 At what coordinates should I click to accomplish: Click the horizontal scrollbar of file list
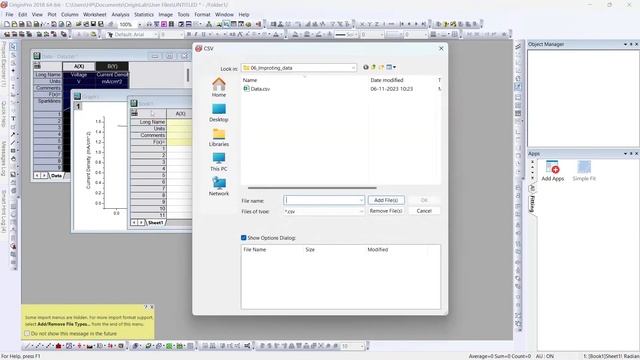[312, 188]
